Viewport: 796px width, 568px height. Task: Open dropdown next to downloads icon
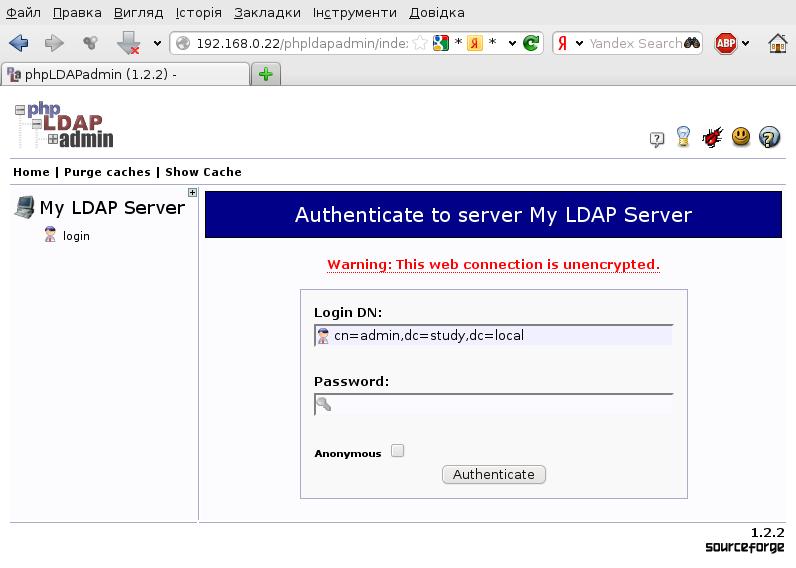tap(157, 44)
